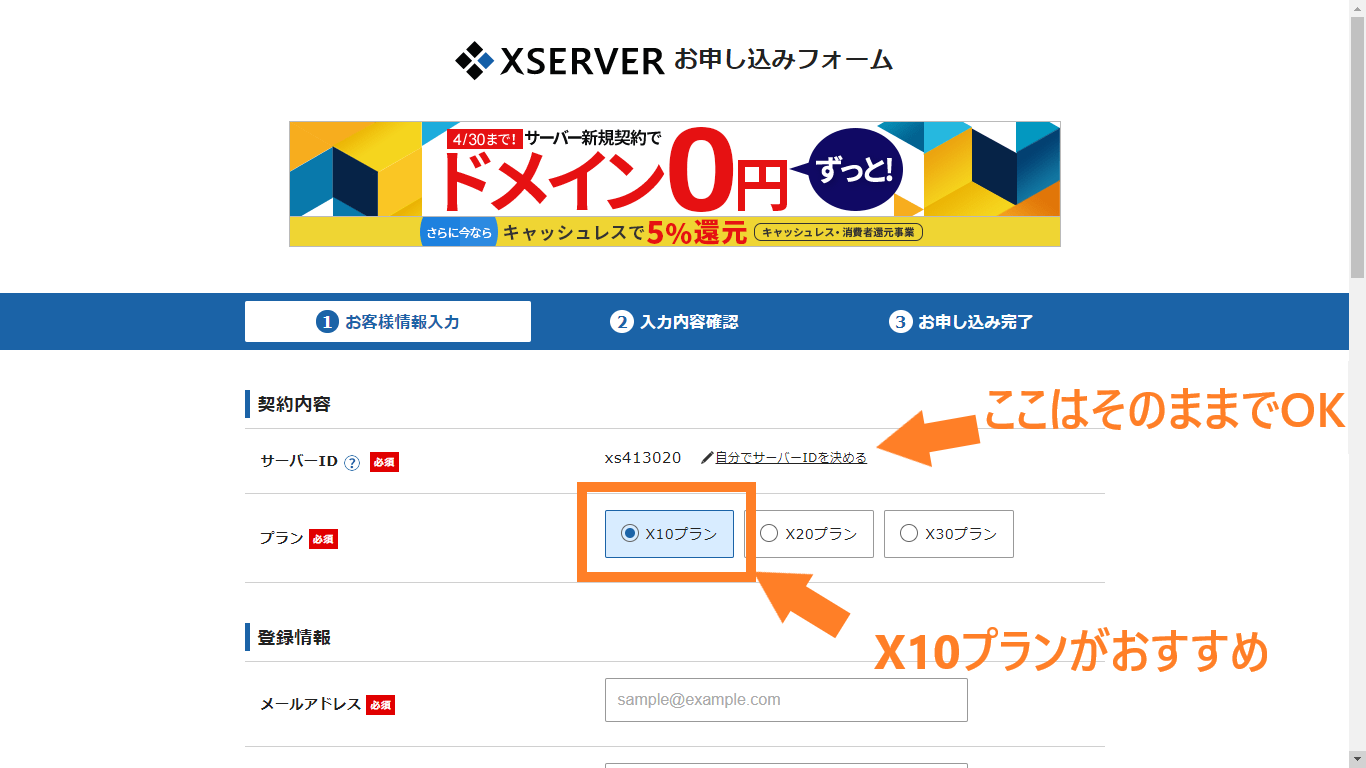Go to step 2 入力内容確認

click(x=674, y=322)
